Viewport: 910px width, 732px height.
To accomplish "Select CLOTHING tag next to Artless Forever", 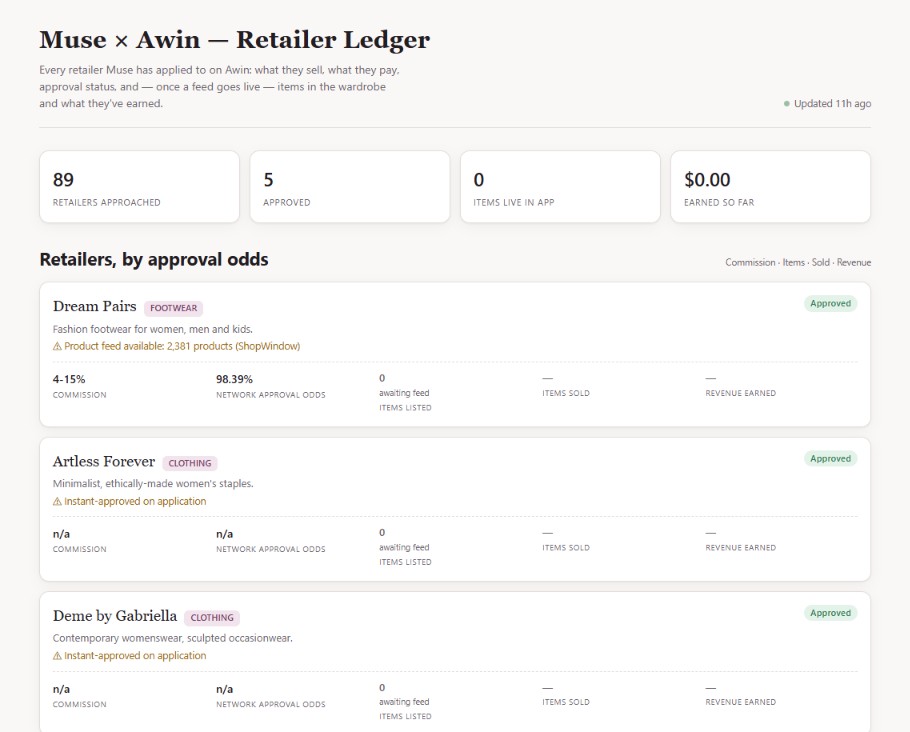I will click(190, 463).
